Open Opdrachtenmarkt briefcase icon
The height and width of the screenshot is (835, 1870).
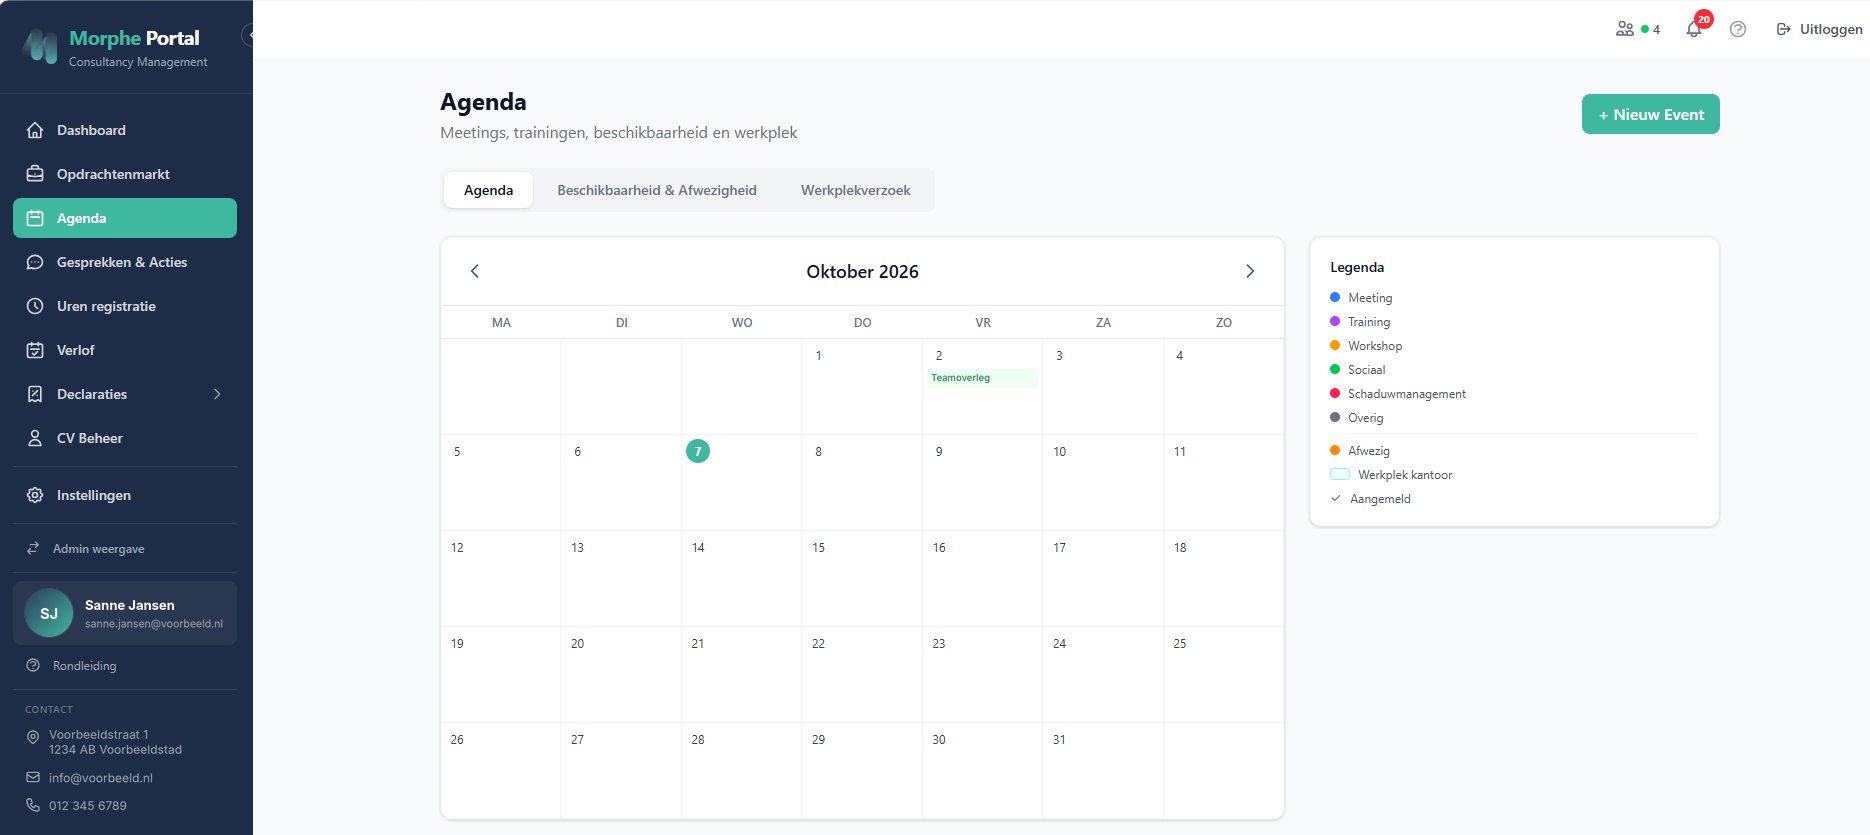pyautogui.click(x=35, y=174)
